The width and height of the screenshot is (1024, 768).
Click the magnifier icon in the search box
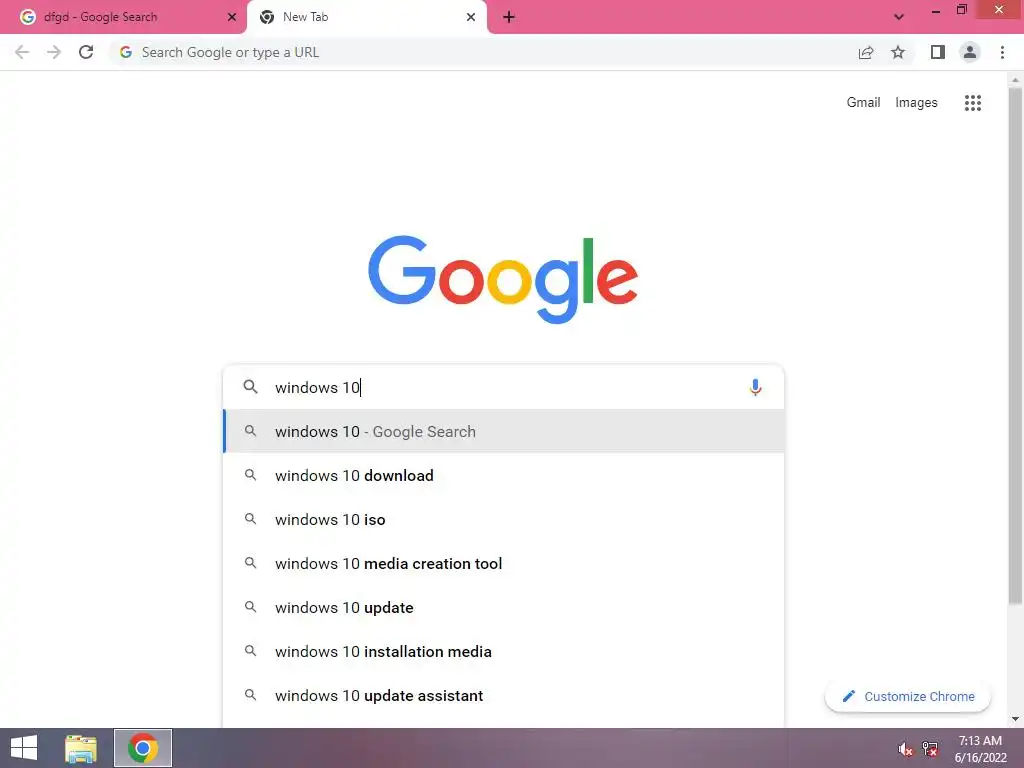click(250, 387)
